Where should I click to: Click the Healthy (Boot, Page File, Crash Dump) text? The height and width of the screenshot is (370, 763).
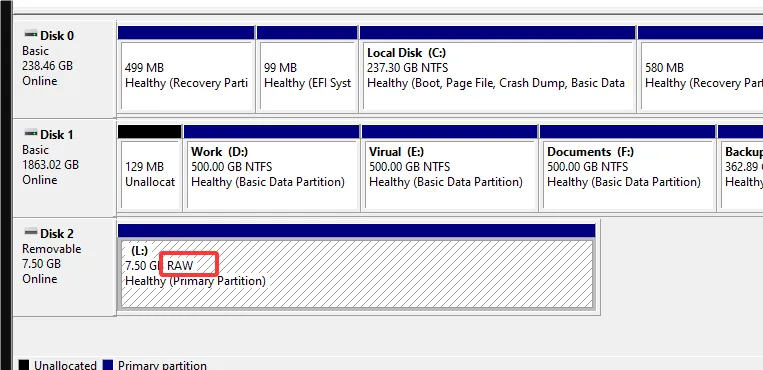point(496,83)
